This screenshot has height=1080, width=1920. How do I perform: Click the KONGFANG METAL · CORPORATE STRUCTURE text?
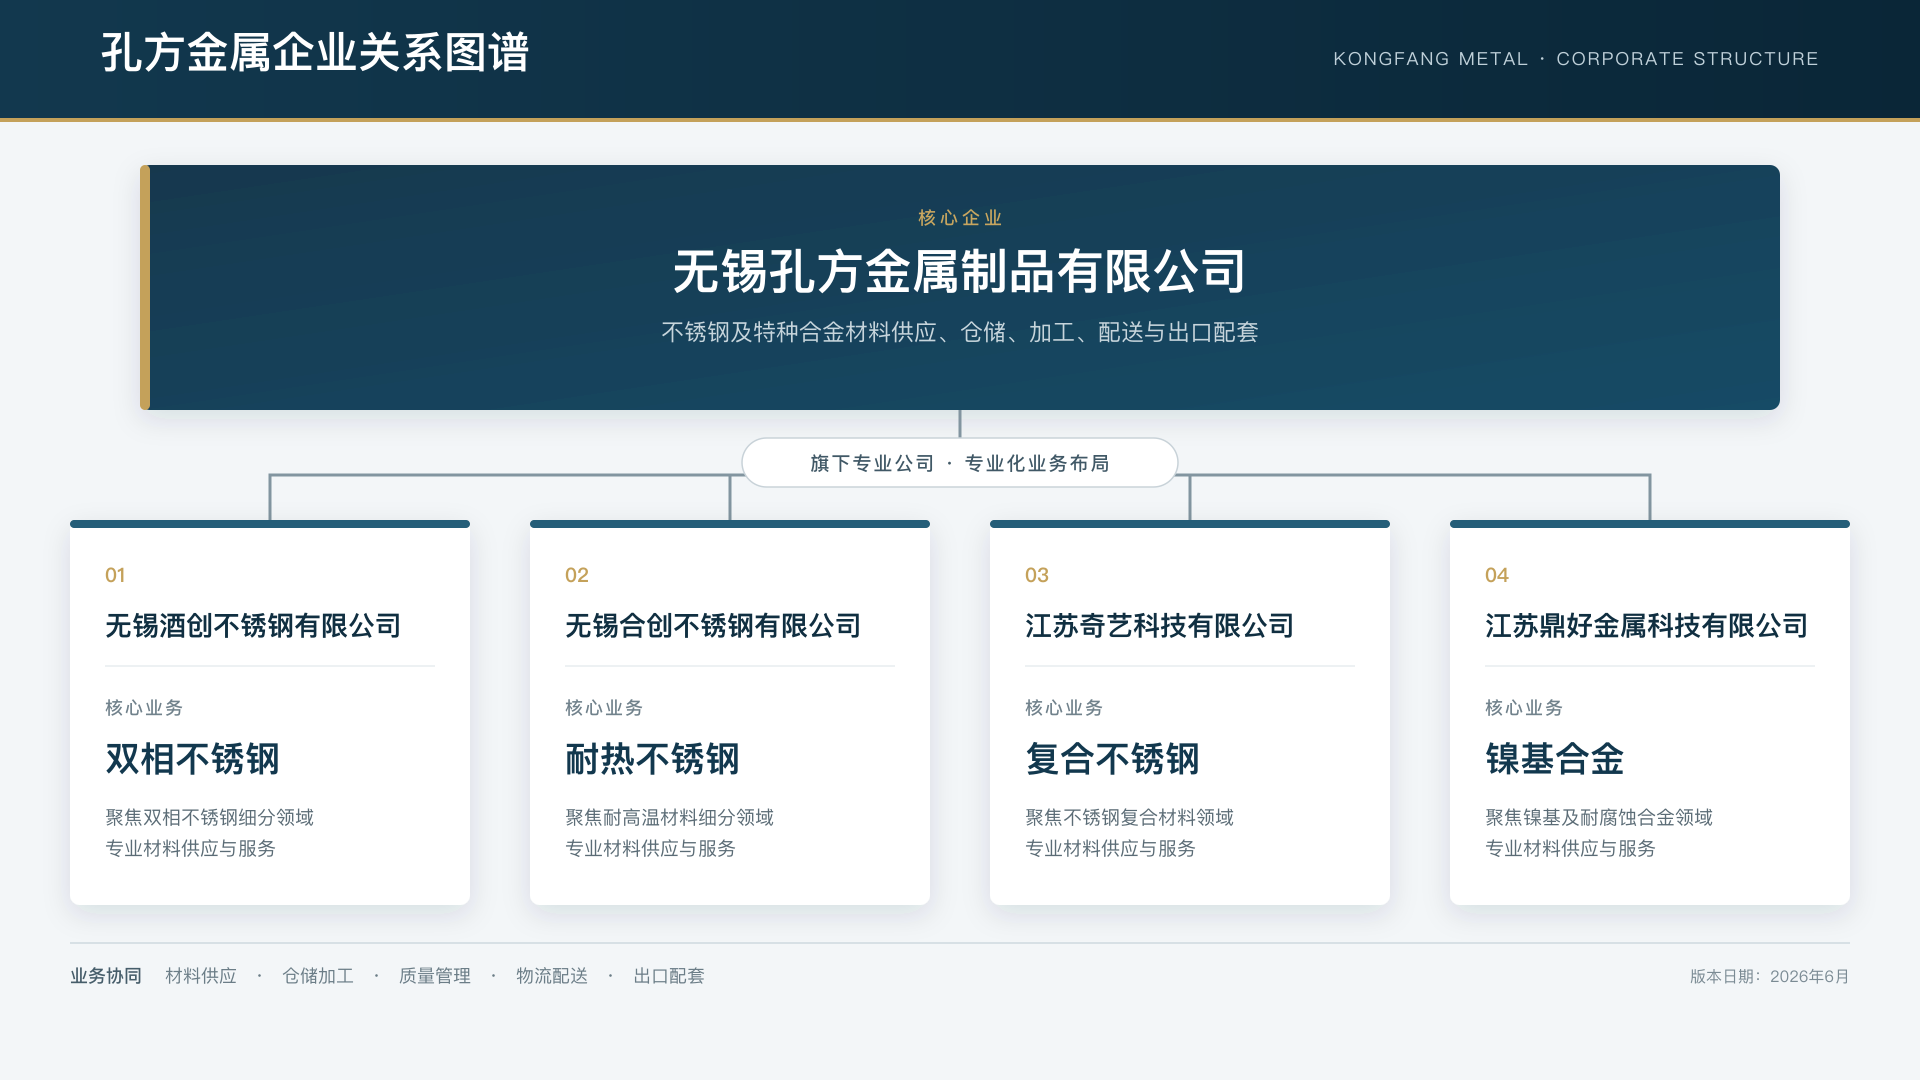(1576, 59)
